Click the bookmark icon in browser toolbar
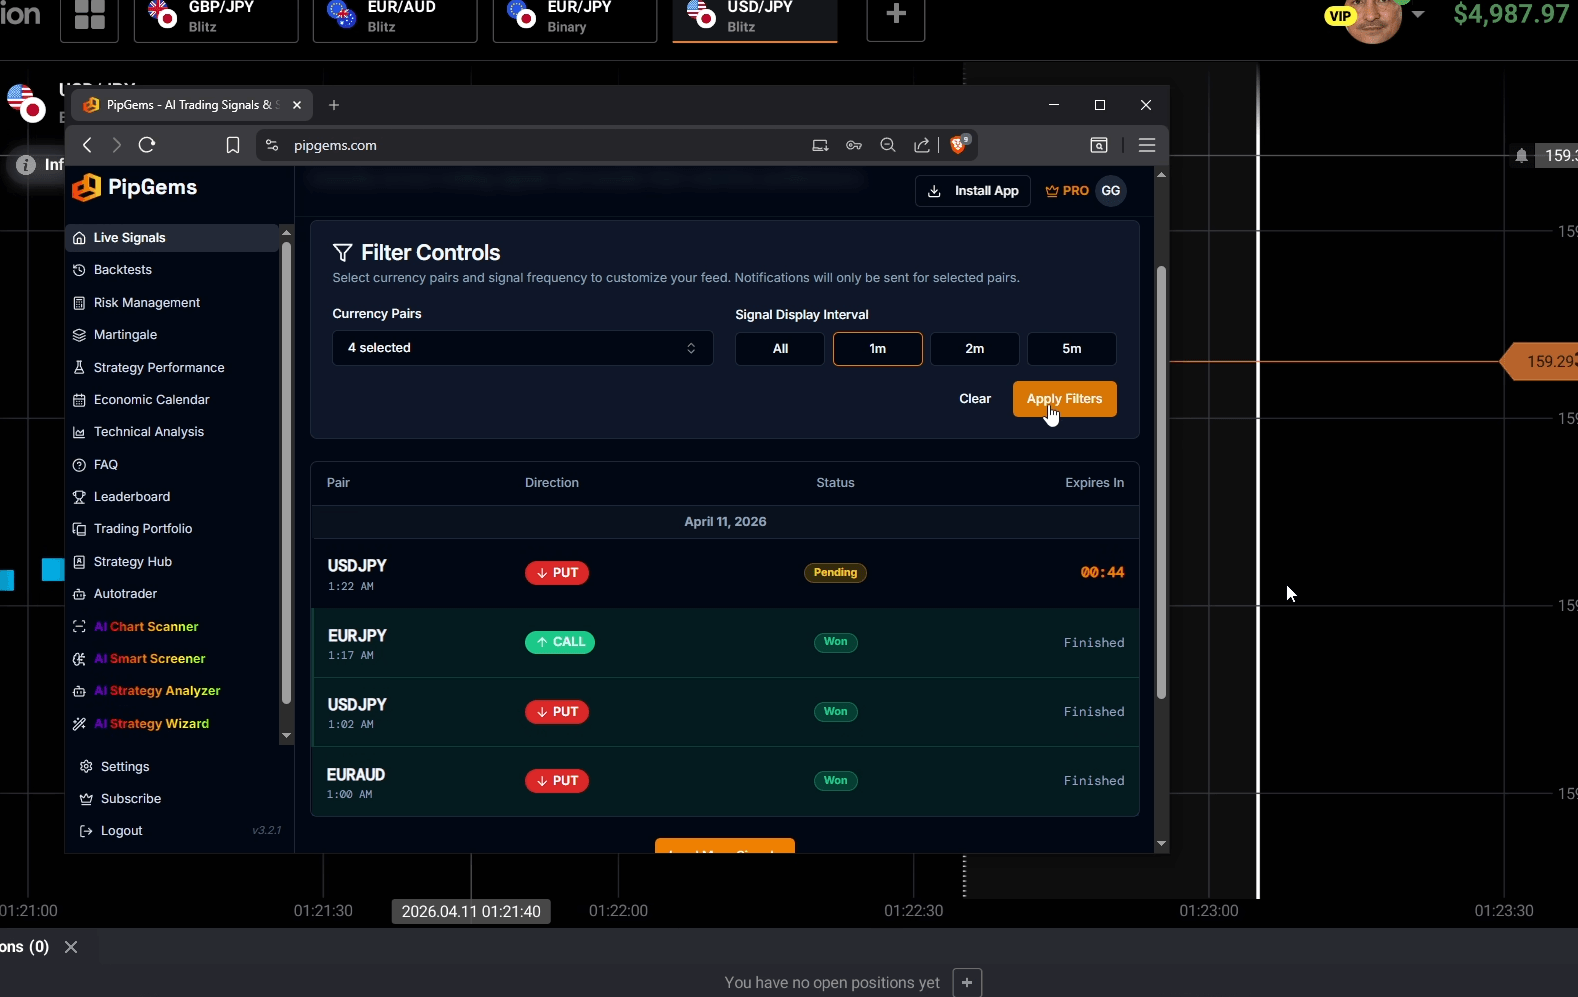The height and width of the screenshot is (997, 1578). pyautogui.click(x=233, y=145)
